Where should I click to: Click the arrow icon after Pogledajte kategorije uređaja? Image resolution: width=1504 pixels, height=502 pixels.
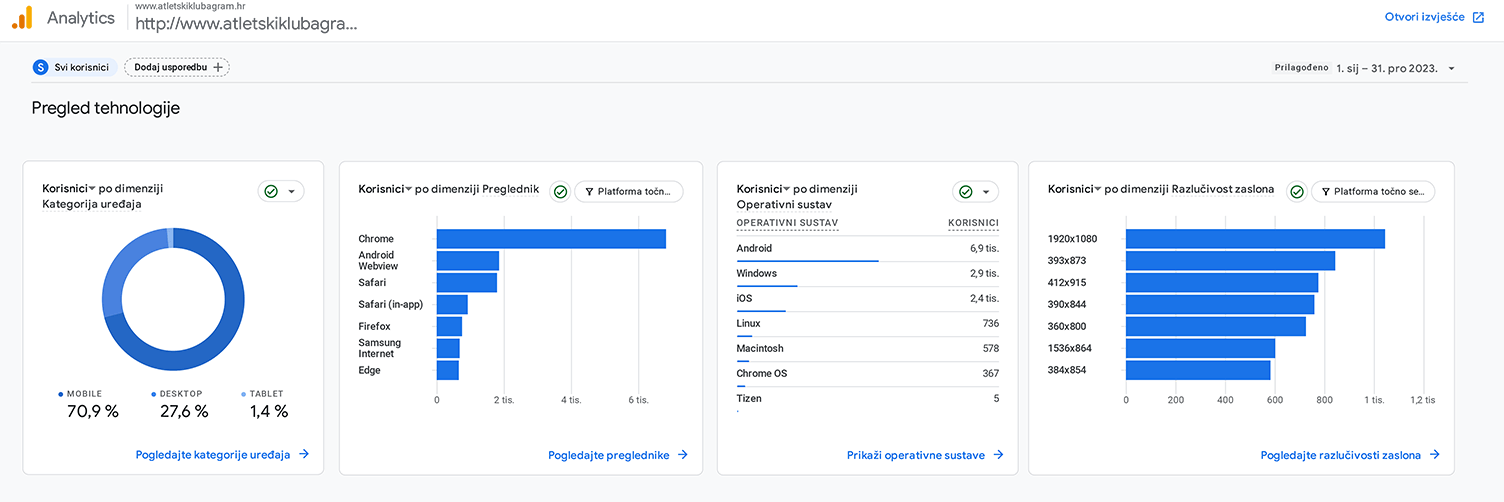pos(304,454)
